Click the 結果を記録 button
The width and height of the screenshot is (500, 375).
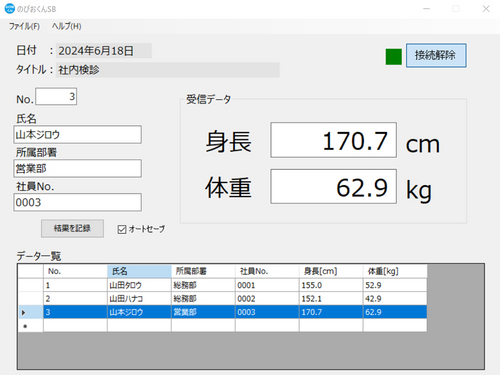72,228
